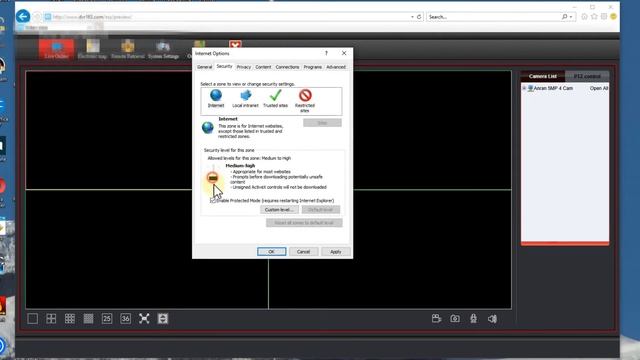Image resolution: width=640 pixels, height=360 pixels.
Task: Open the Electronic map module
Action: coord(92,49)
